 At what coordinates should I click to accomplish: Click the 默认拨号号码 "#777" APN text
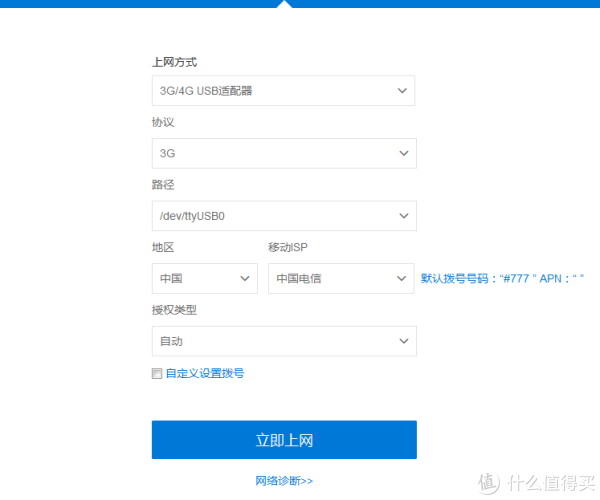(502, 279)
